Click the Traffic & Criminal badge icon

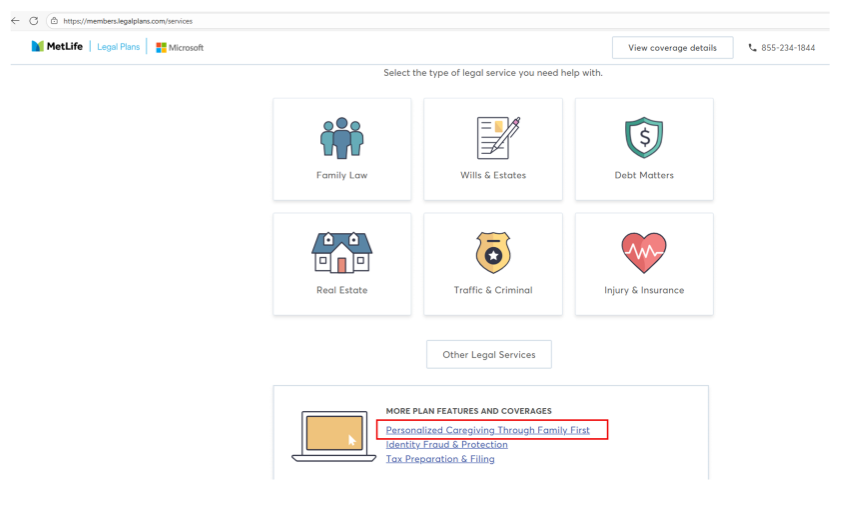(x=492, y=252)
